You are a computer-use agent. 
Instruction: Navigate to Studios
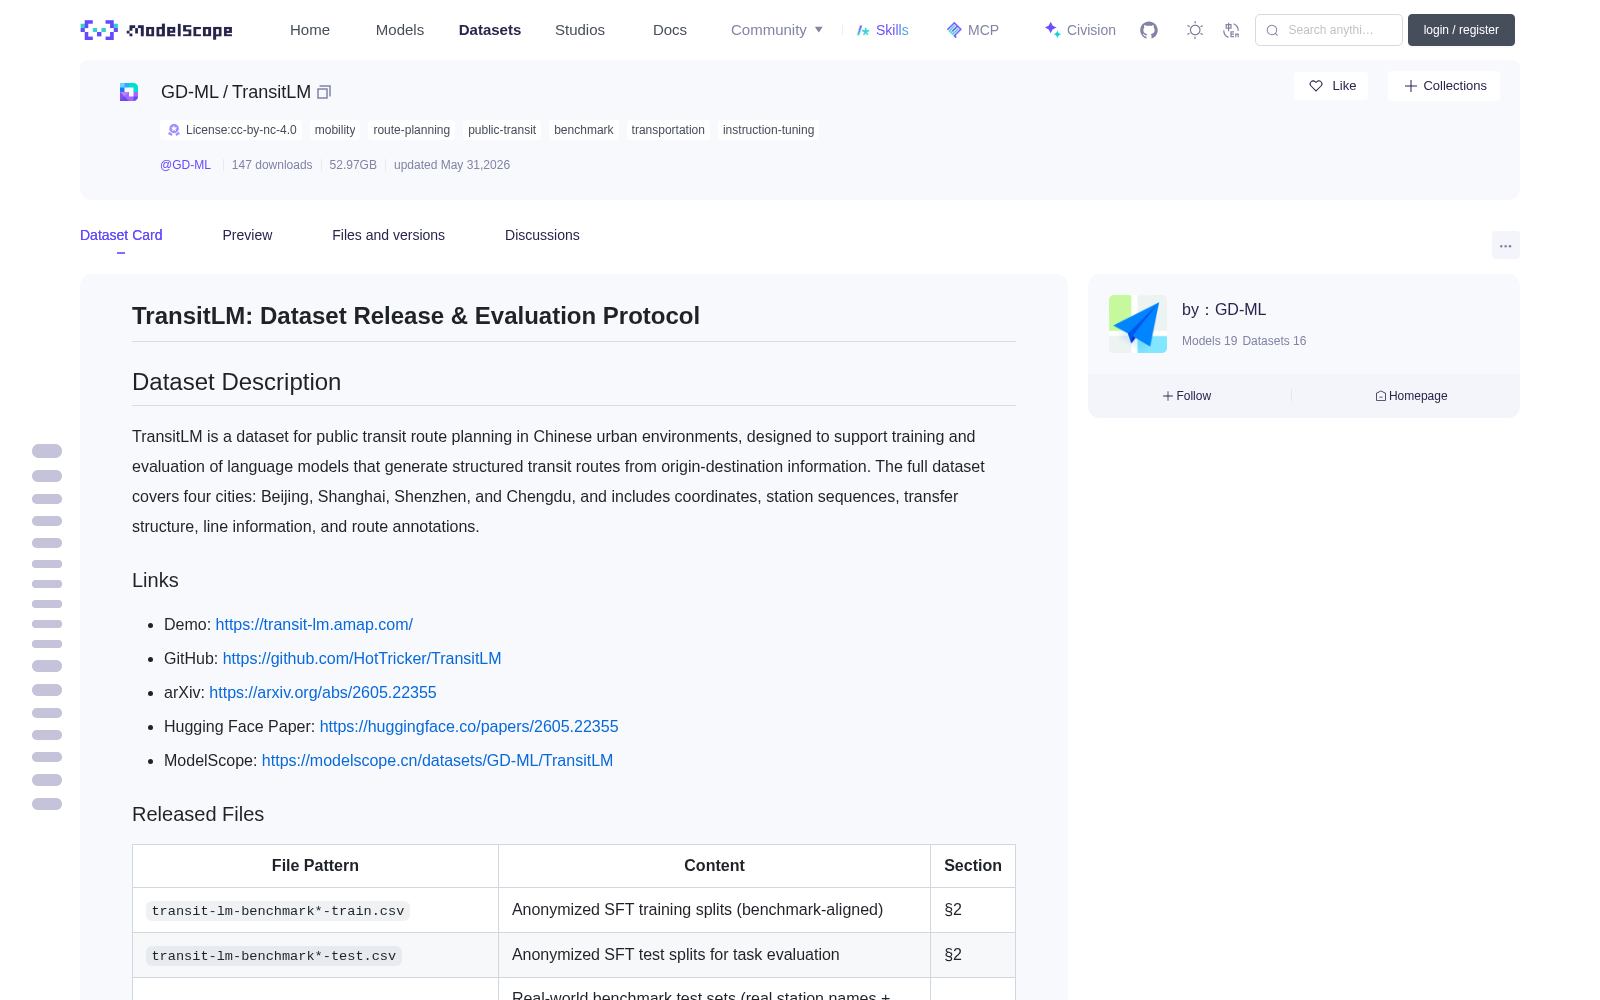pyautogui.click(x=580, y=30)
